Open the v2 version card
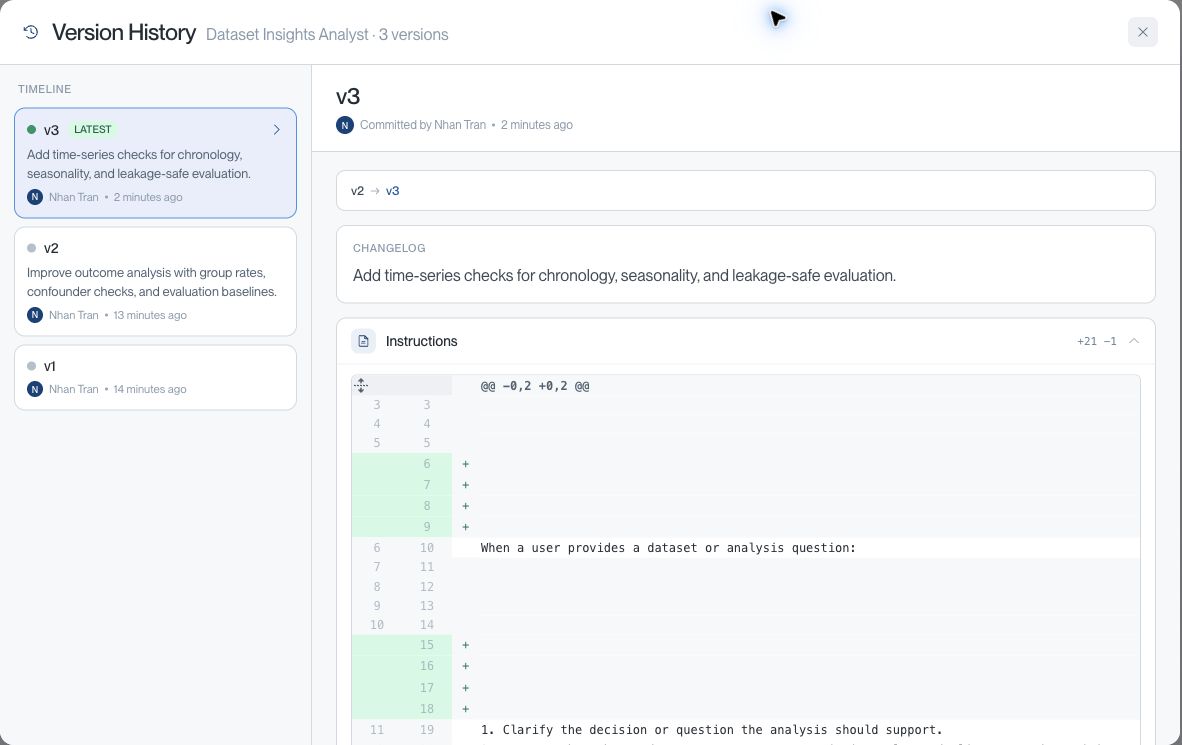This screenshot has height=745, width=1182. coord(155,281)
